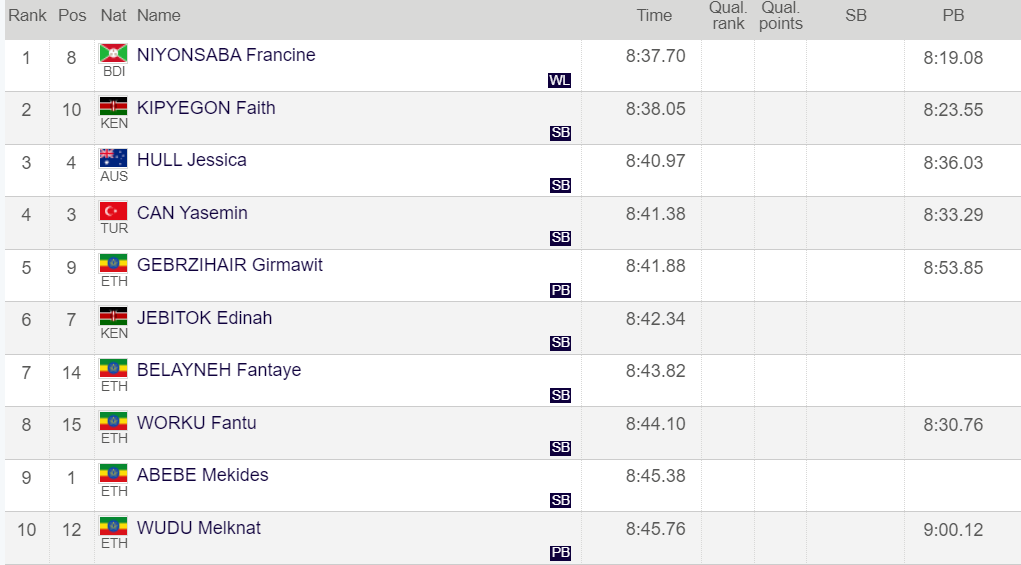
Task: Click the WL badge in Niyonsaba's row
Action: pos(559,81)
